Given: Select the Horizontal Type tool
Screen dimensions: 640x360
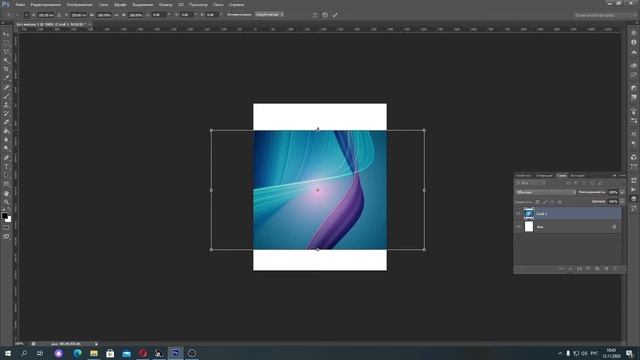Looking at the screenshot, I should pyautogui.click(x=6, y=167).
